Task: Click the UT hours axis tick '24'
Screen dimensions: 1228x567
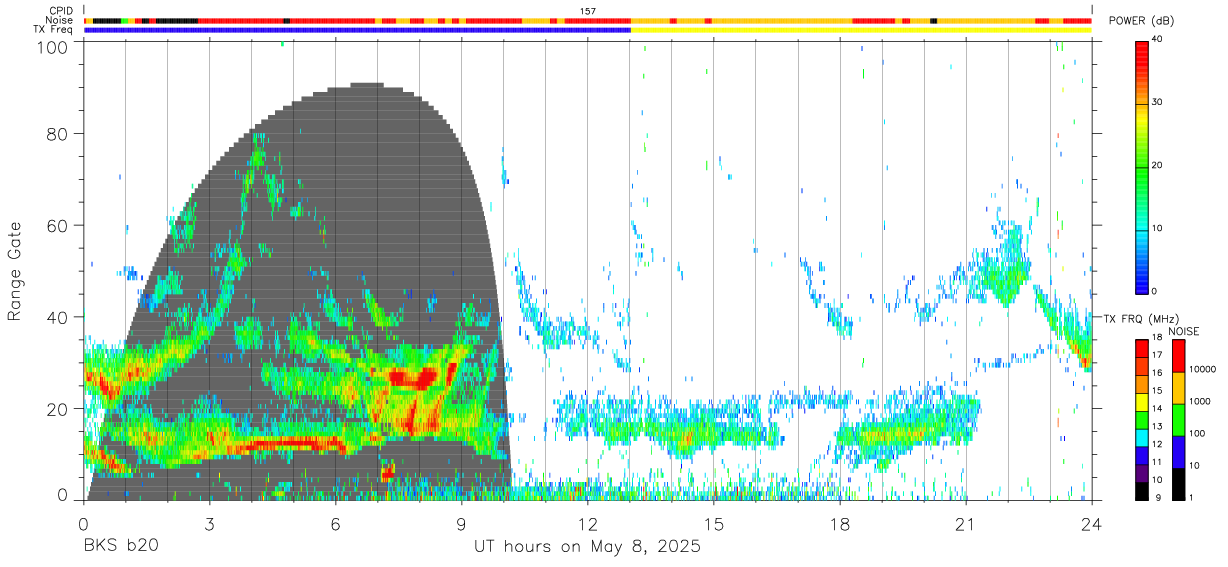Action: [1092, 523]
